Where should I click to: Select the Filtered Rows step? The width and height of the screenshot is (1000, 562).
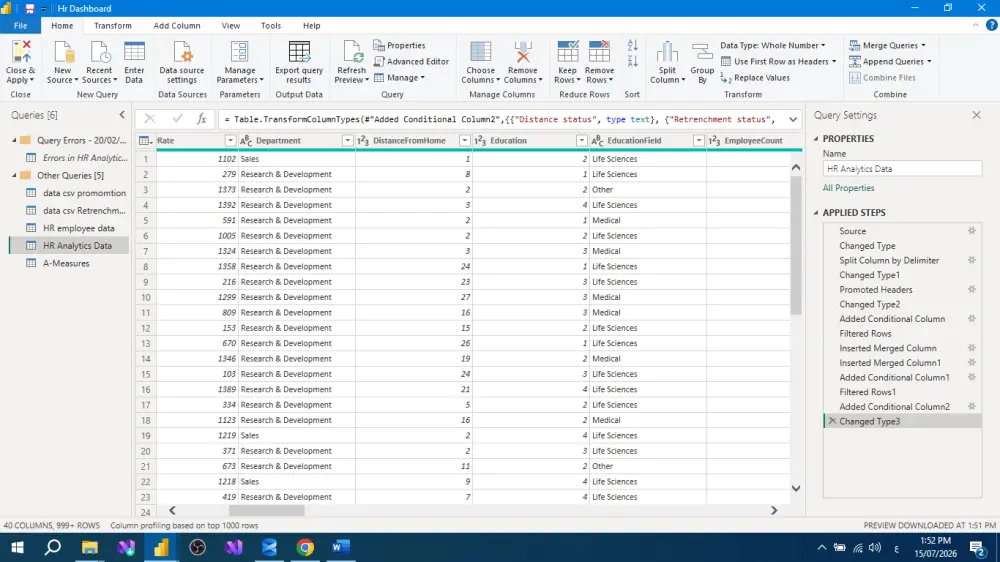(x=865, y=334)
